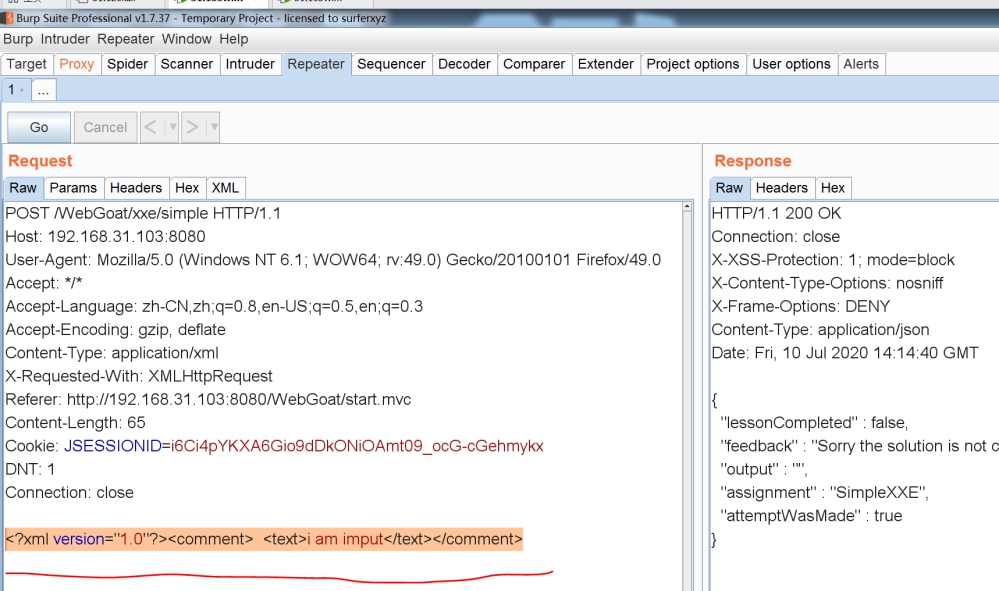The image size is (999, 591).
Task: Select the Repeater tool tab
Action: tap(316, 64)
